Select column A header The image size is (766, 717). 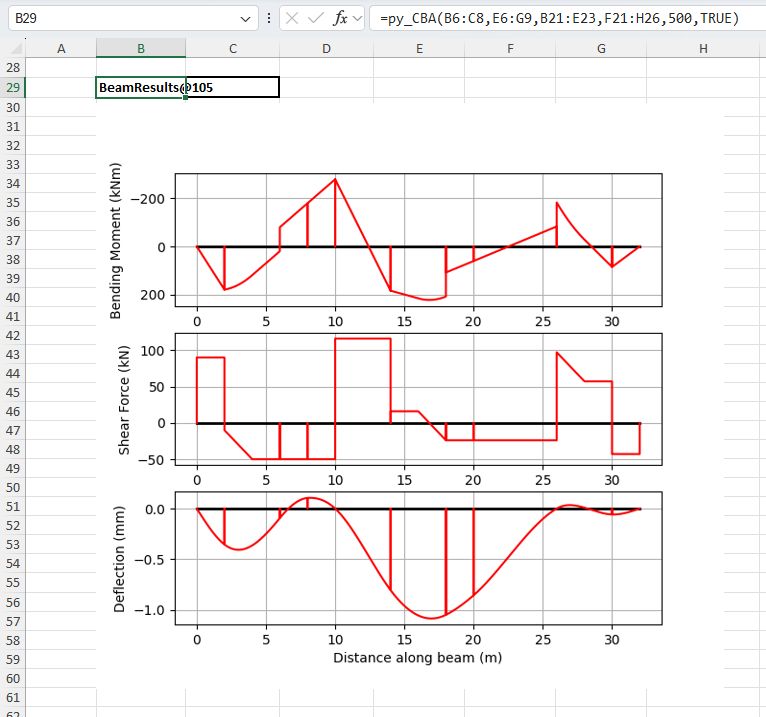pyautogui.click(x=61, y=48)
